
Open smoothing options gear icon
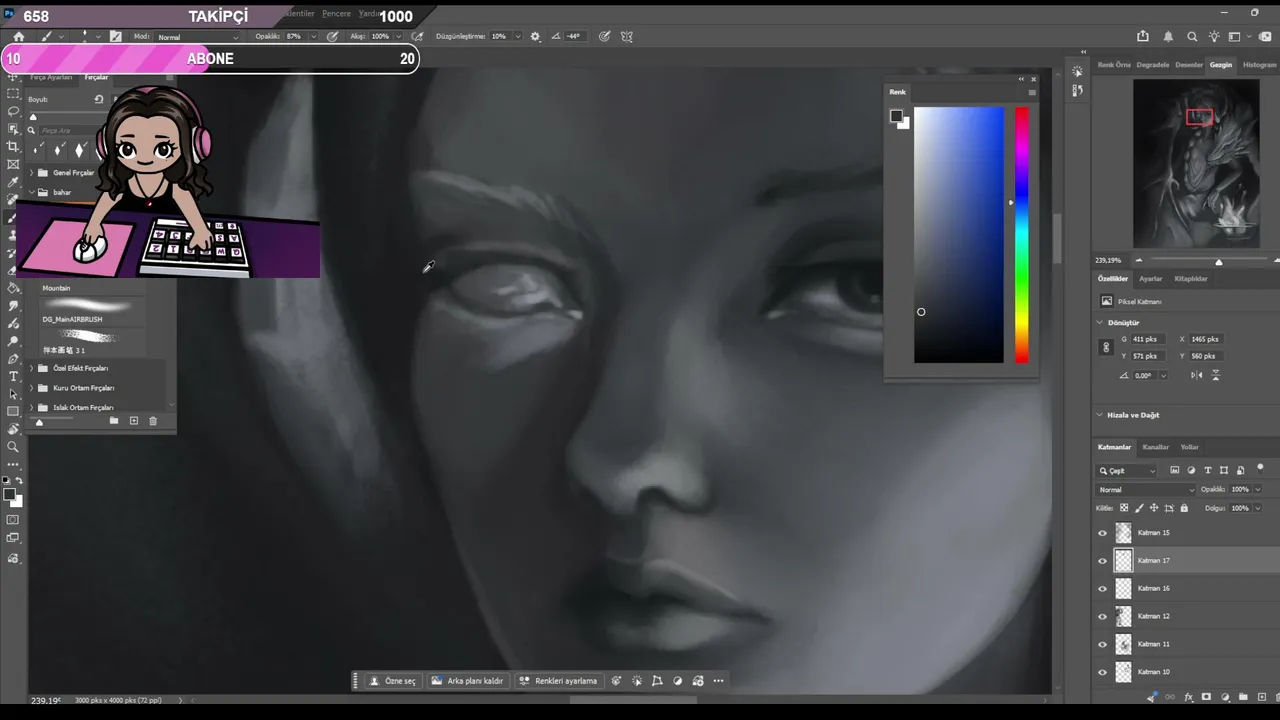[535, 36]
